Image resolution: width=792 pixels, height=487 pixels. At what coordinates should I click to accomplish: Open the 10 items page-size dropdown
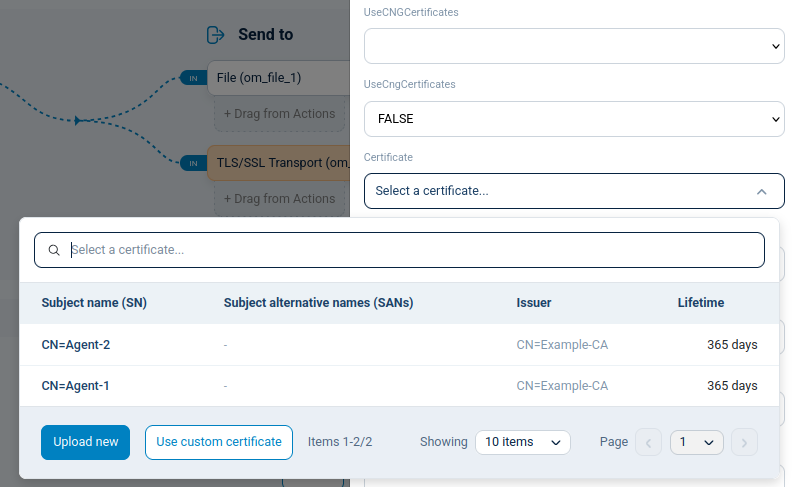pos(523,442)
